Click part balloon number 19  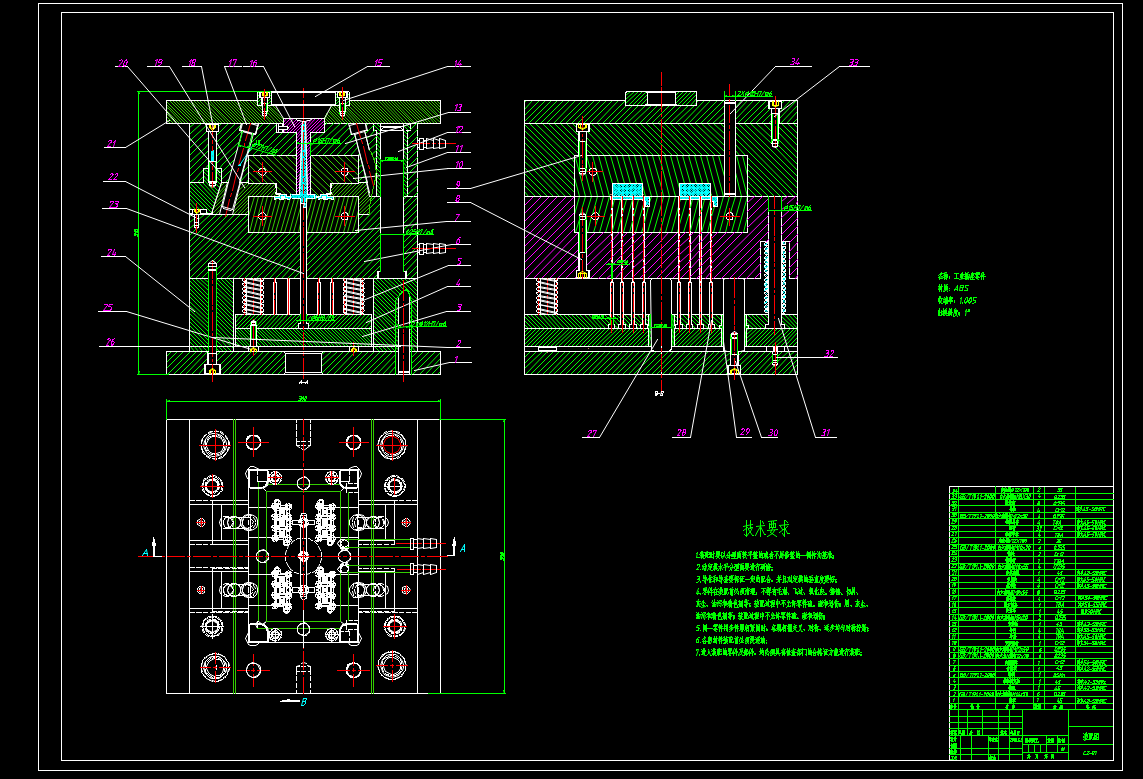tap(158, 63)
